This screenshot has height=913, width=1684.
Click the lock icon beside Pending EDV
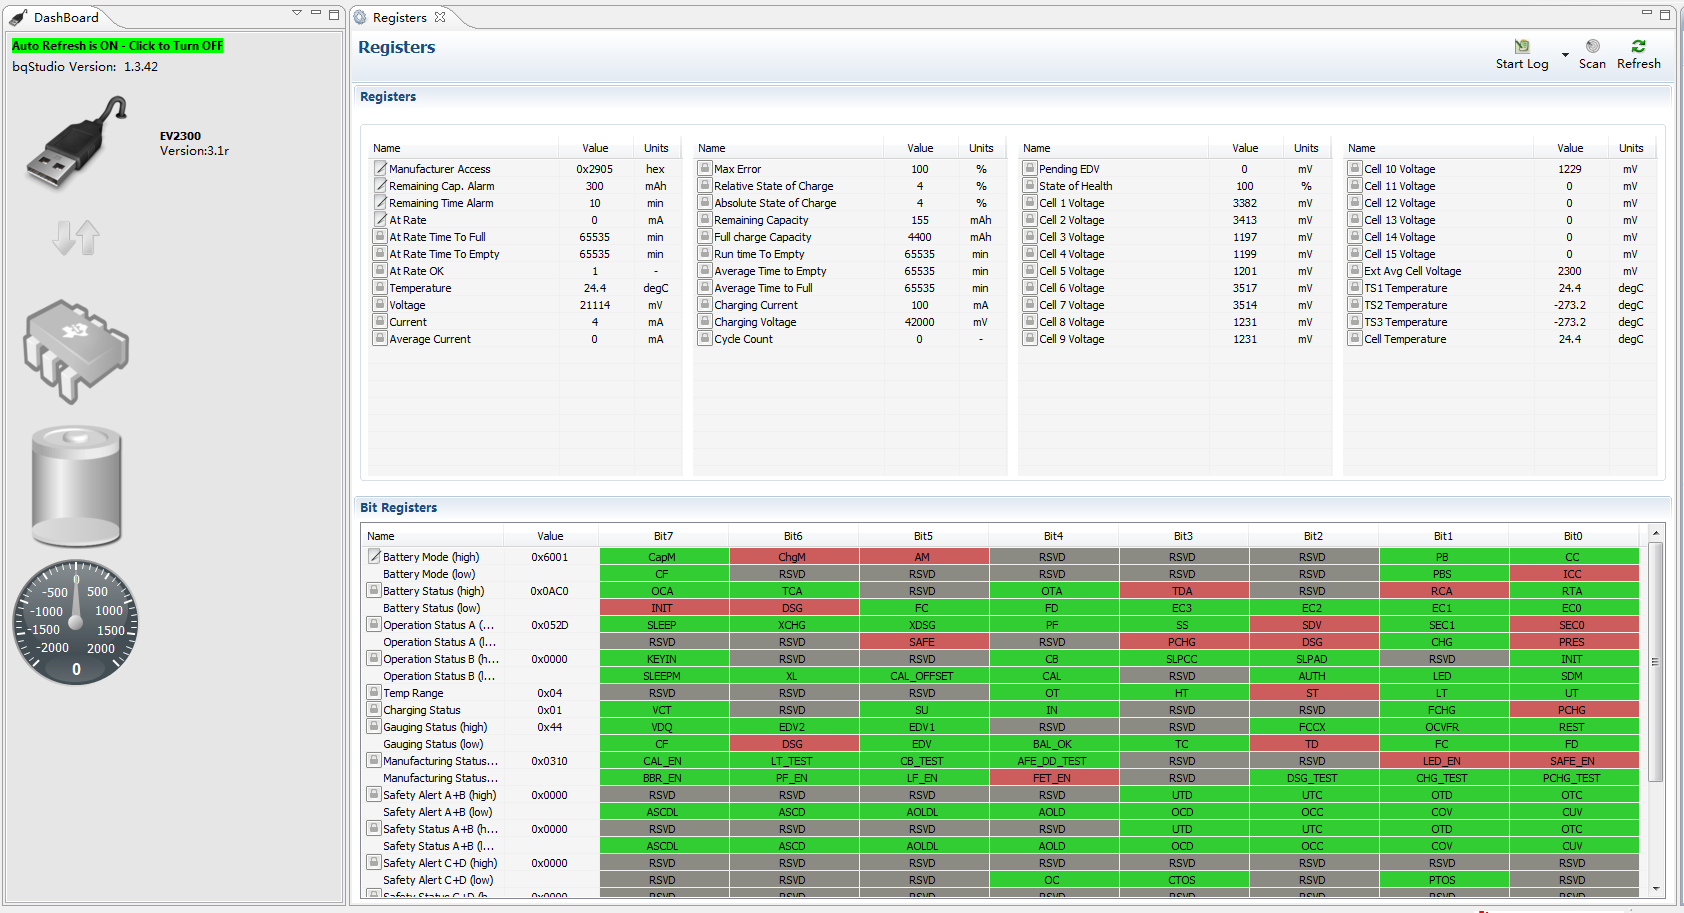[1030, 169]
